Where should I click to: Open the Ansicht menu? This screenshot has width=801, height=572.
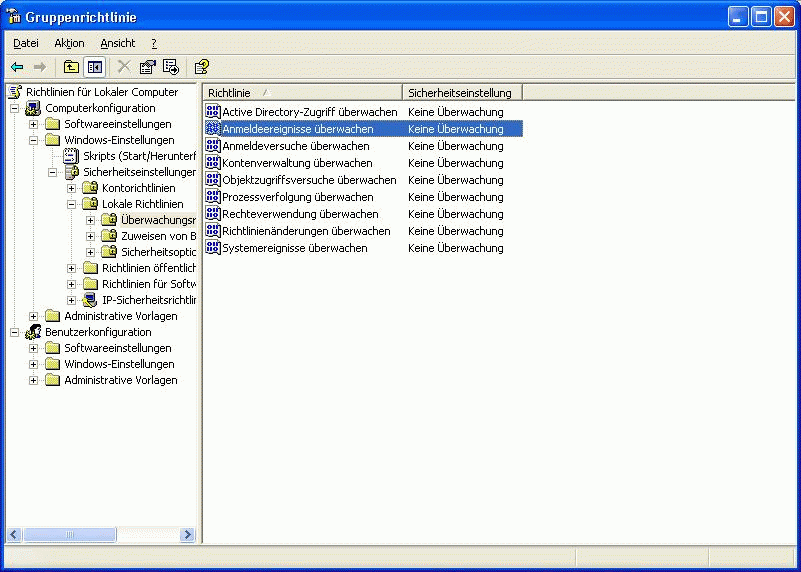click(x=117, y=43)
